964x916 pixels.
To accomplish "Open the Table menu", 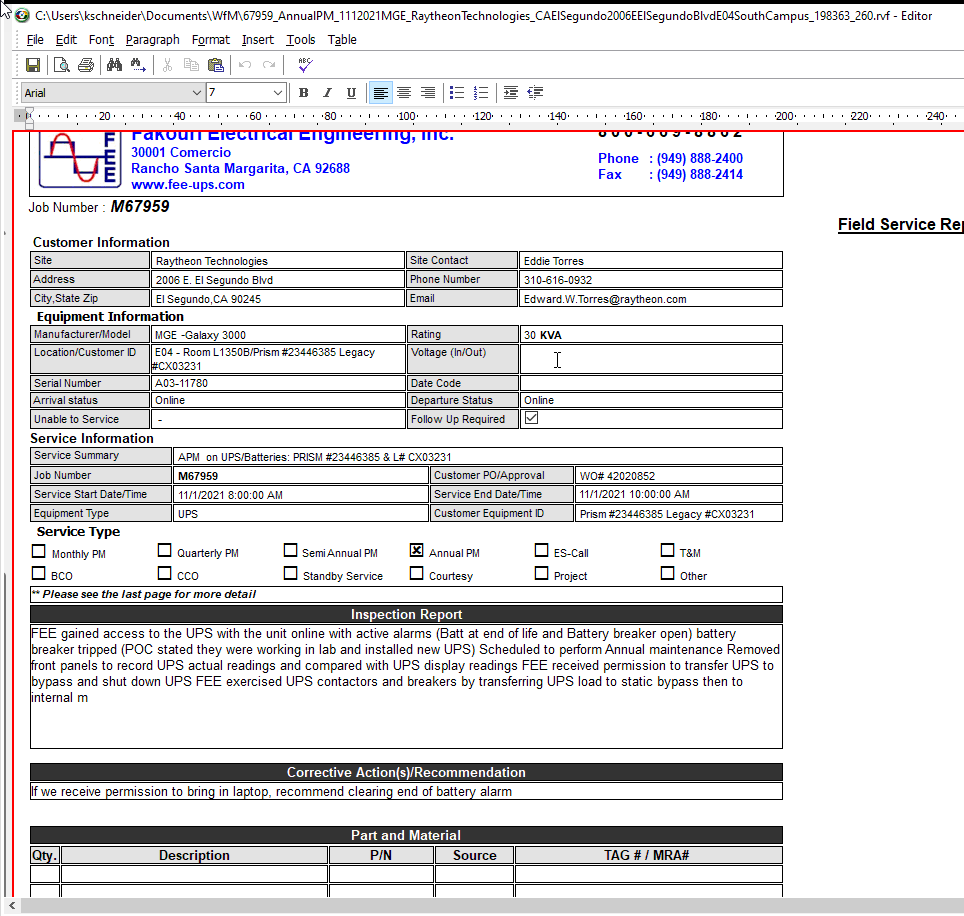I will [342, 40].
